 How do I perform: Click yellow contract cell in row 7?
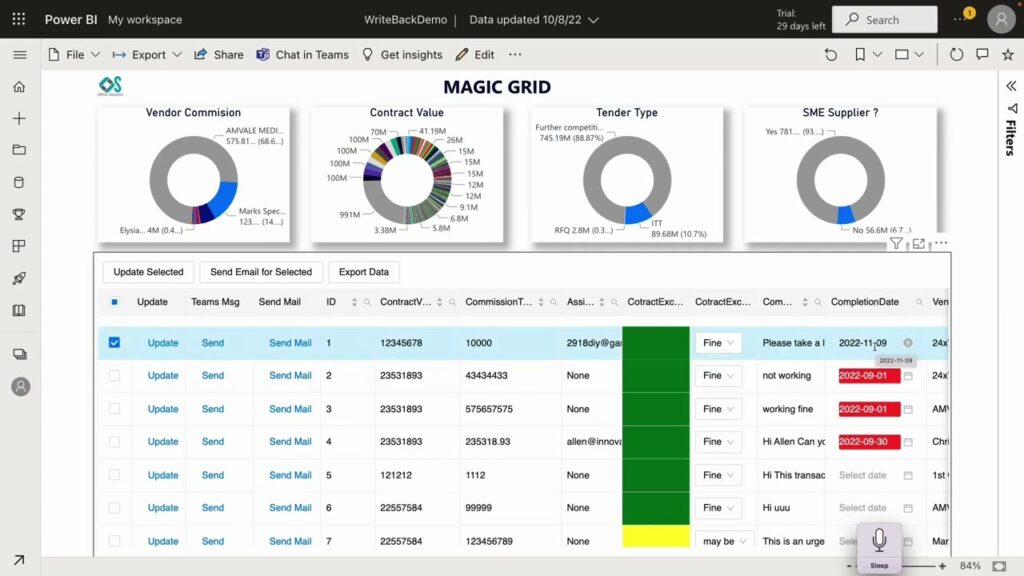tap(656, 536)
